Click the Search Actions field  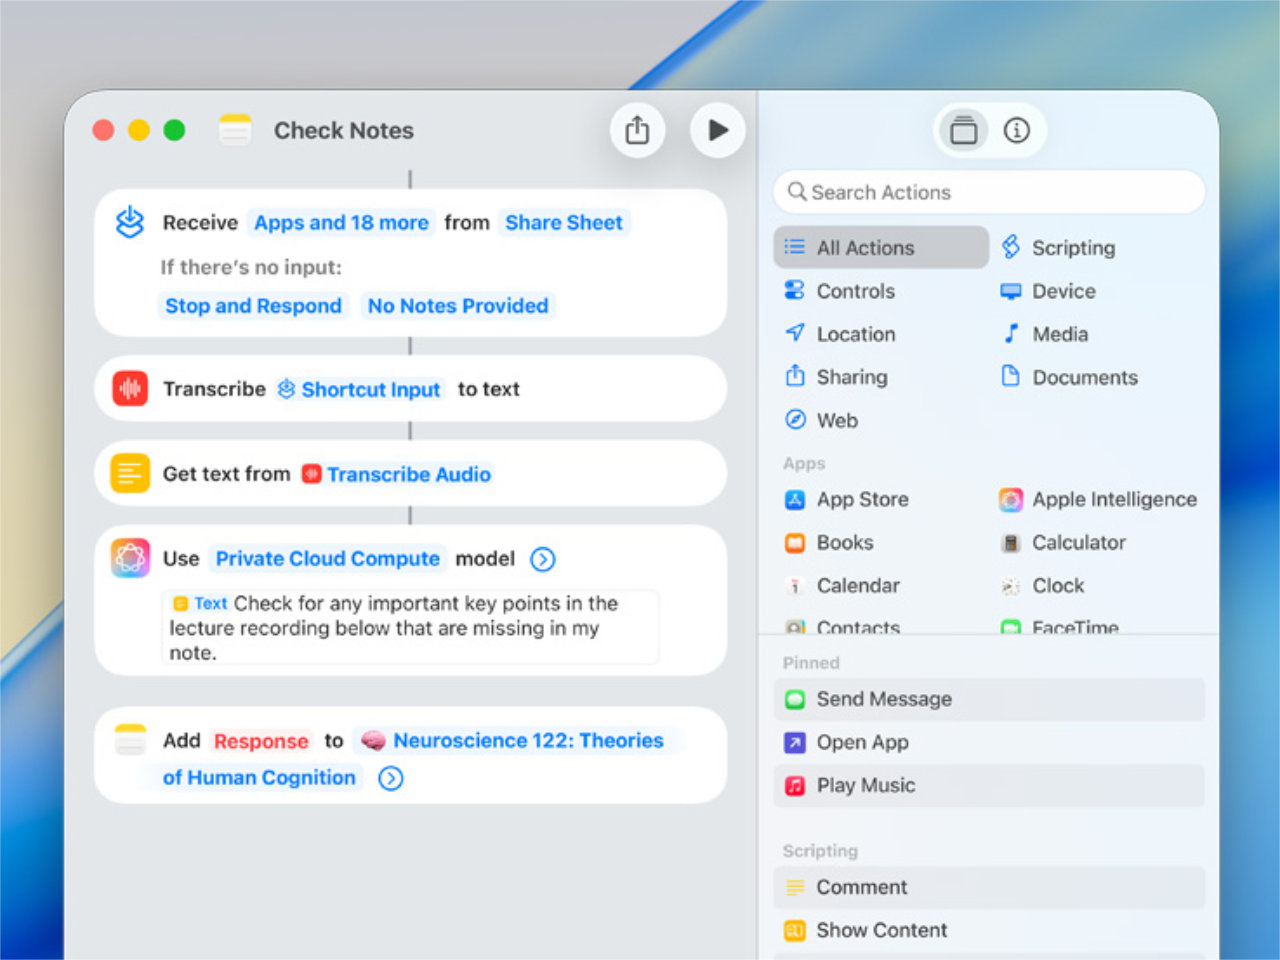(x=988, y=192)
